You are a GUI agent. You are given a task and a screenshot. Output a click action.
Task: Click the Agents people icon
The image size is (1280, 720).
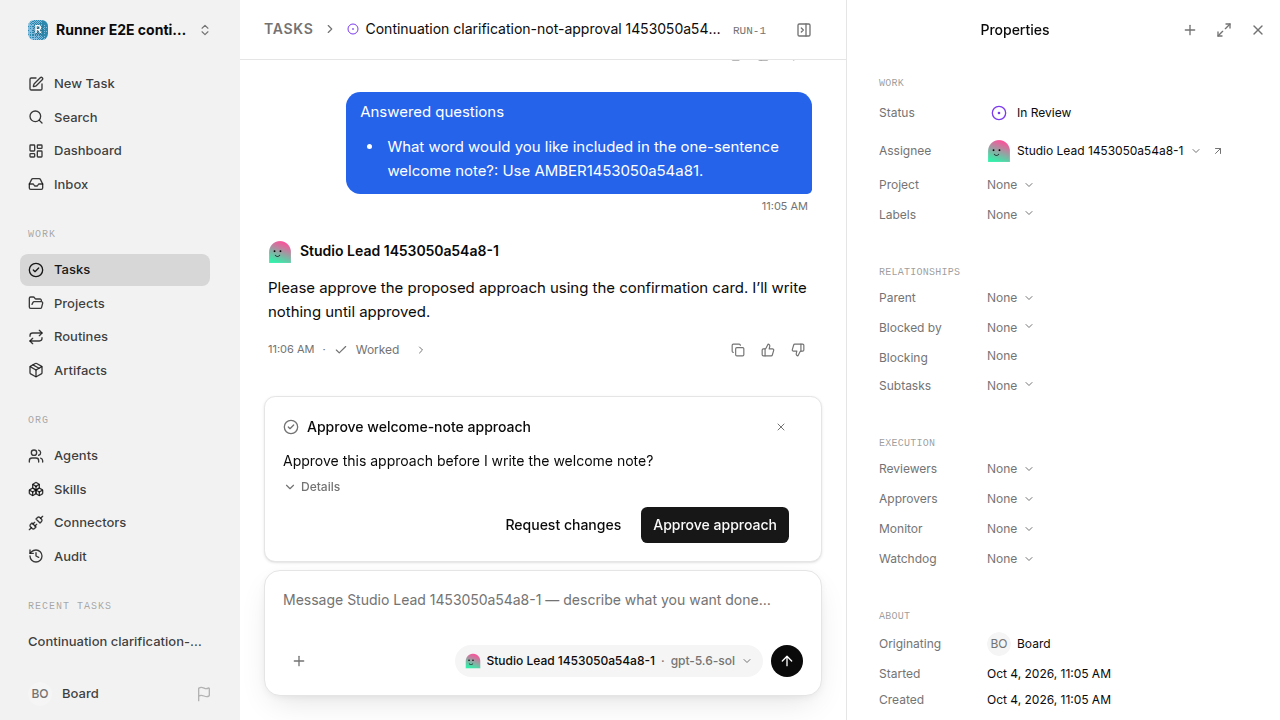pyautogui.click(x=36, y=455)
